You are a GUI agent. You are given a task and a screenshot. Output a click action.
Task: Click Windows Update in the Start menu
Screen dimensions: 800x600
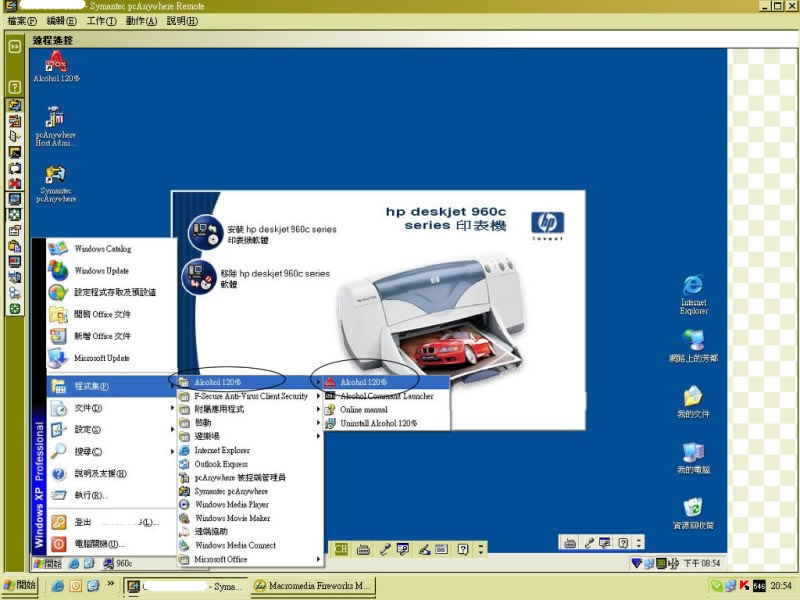111,270
